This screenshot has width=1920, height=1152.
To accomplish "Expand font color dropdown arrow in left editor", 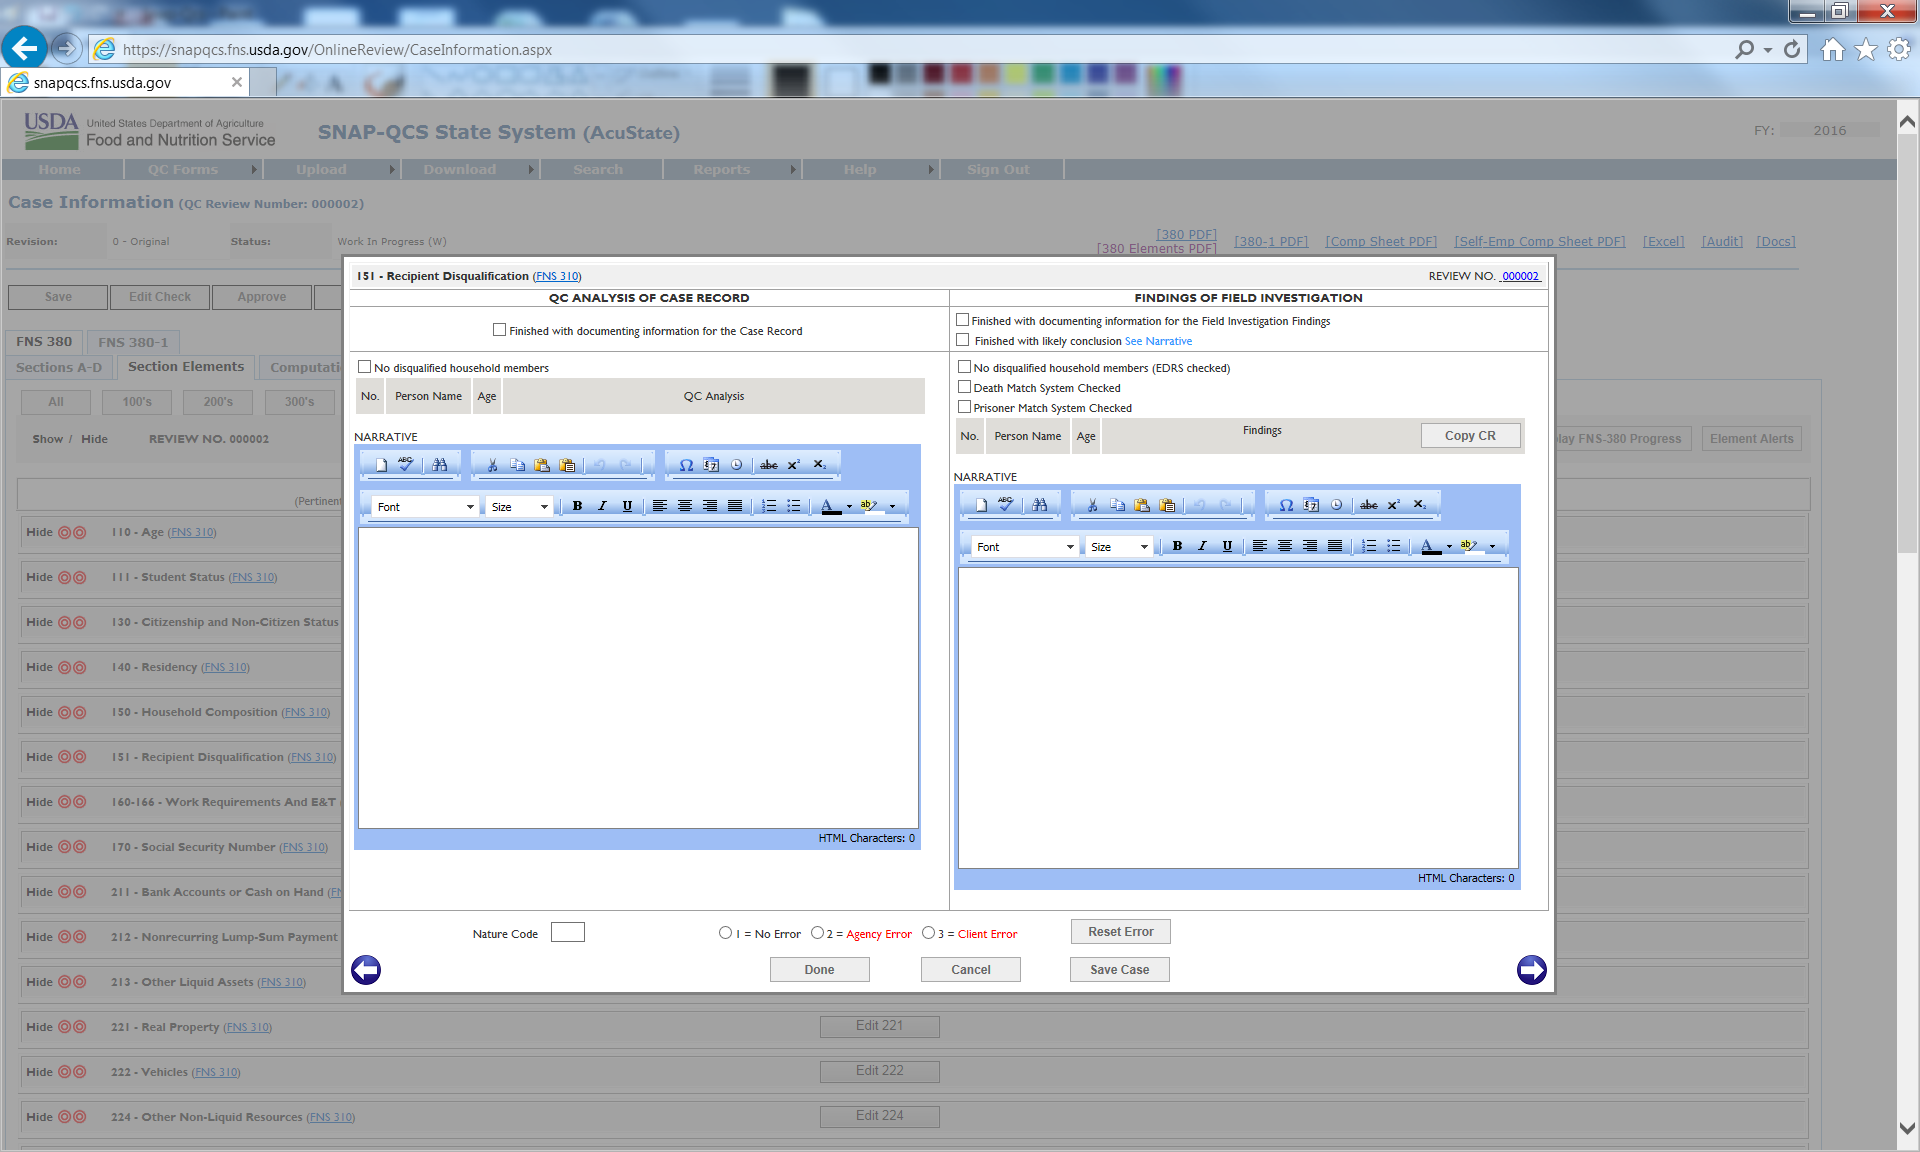I will click(x=849, y=507).
